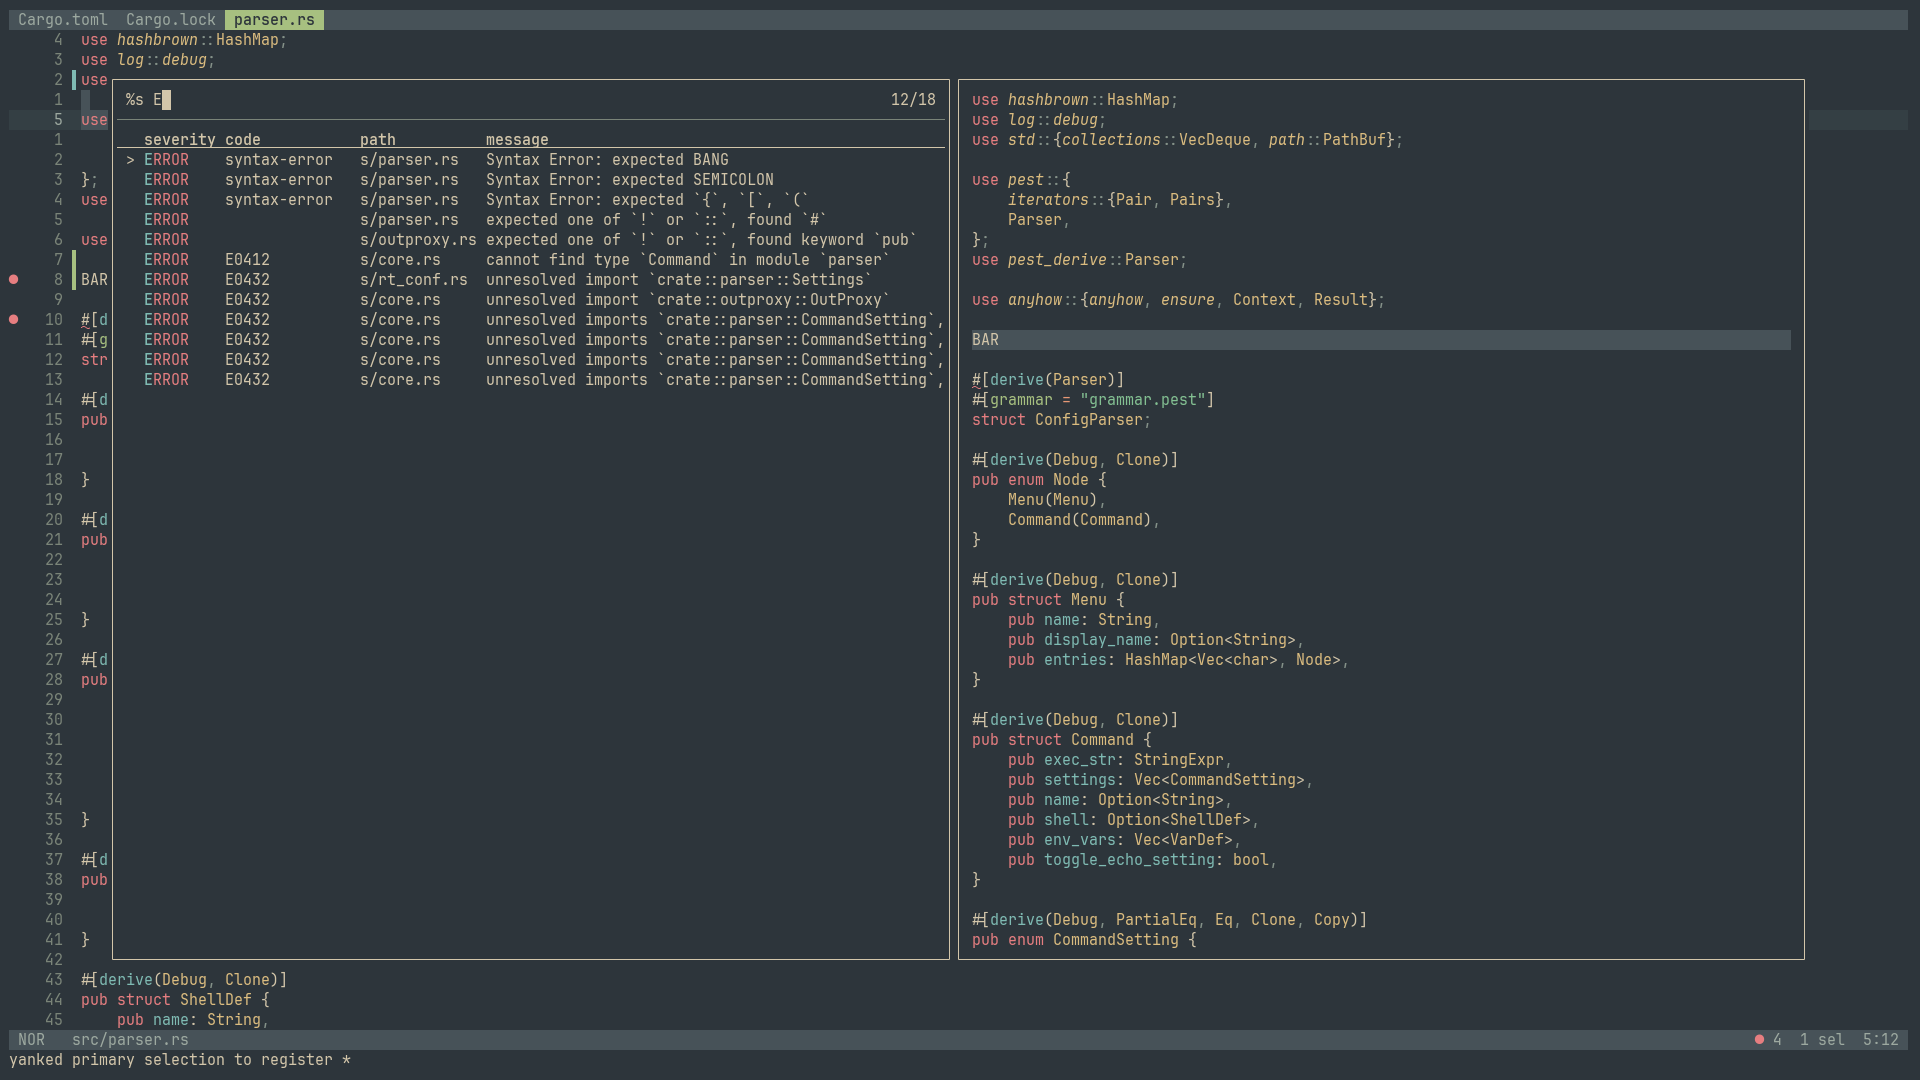This screenshot has height=1080, width=1920.
Task: Click the '1 sel' selection count
Action: (x=1822, y=1040)
